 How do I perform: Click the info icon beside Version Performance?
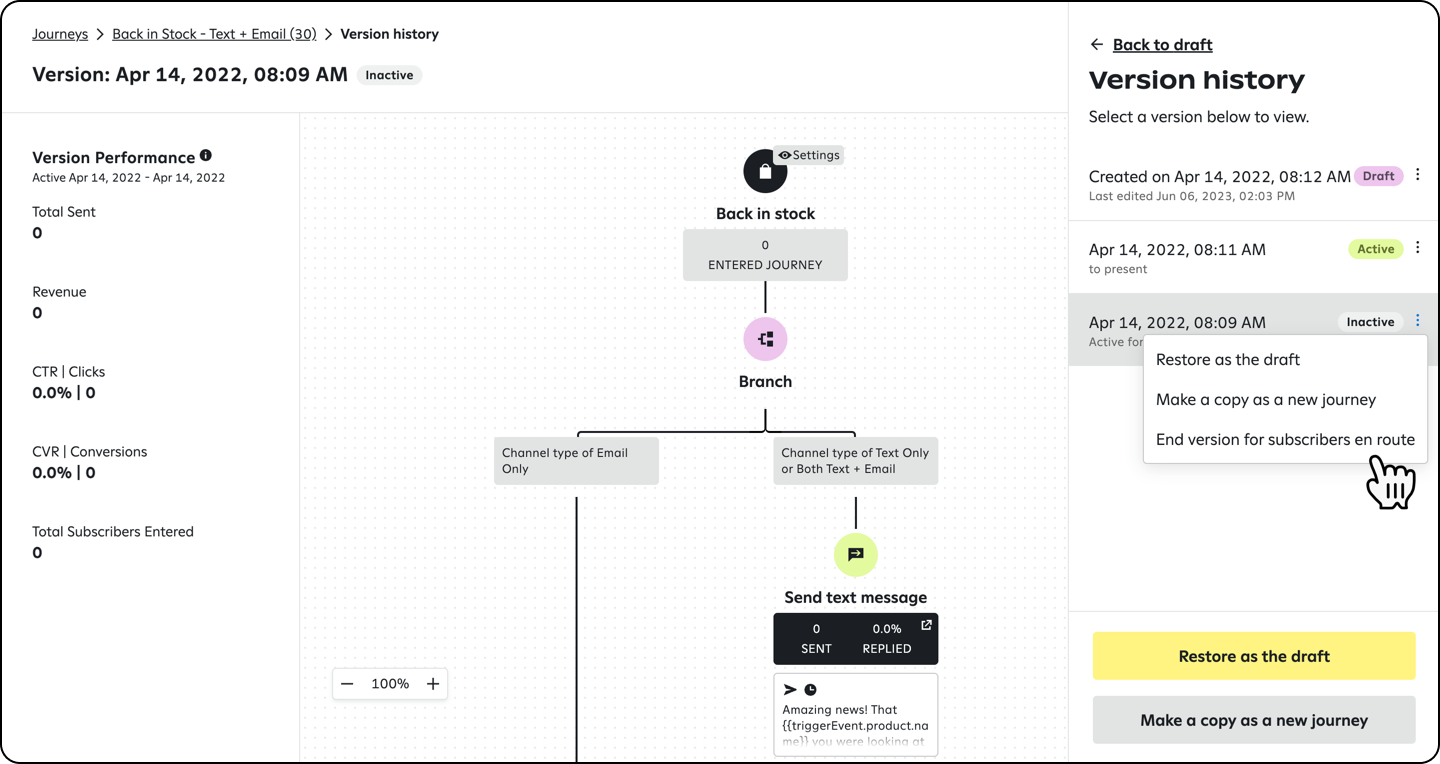click(206, 155)
